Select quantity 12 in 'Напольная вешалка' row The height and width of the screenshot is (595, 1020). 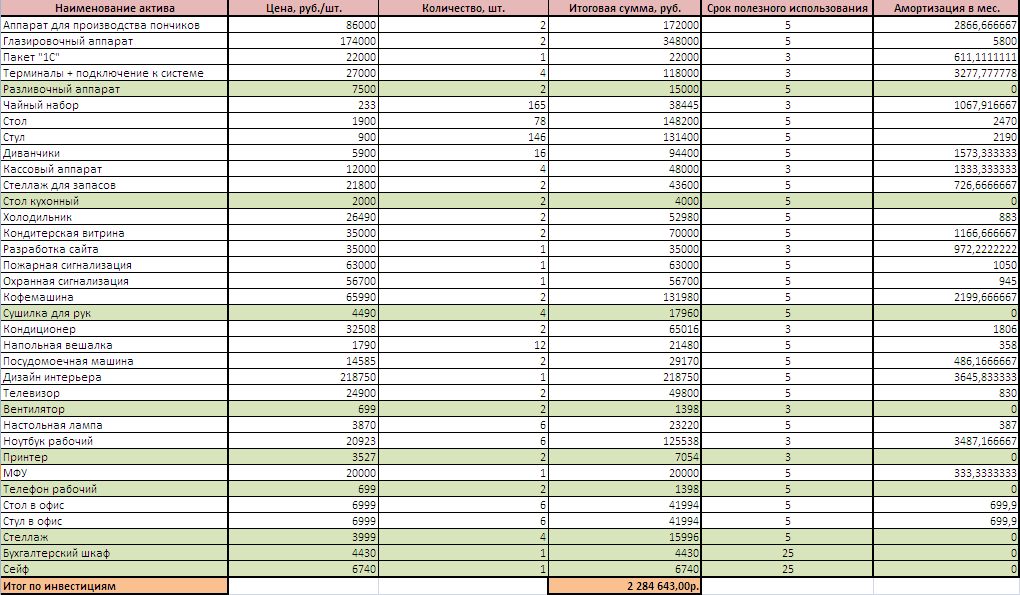pos(463,345)
